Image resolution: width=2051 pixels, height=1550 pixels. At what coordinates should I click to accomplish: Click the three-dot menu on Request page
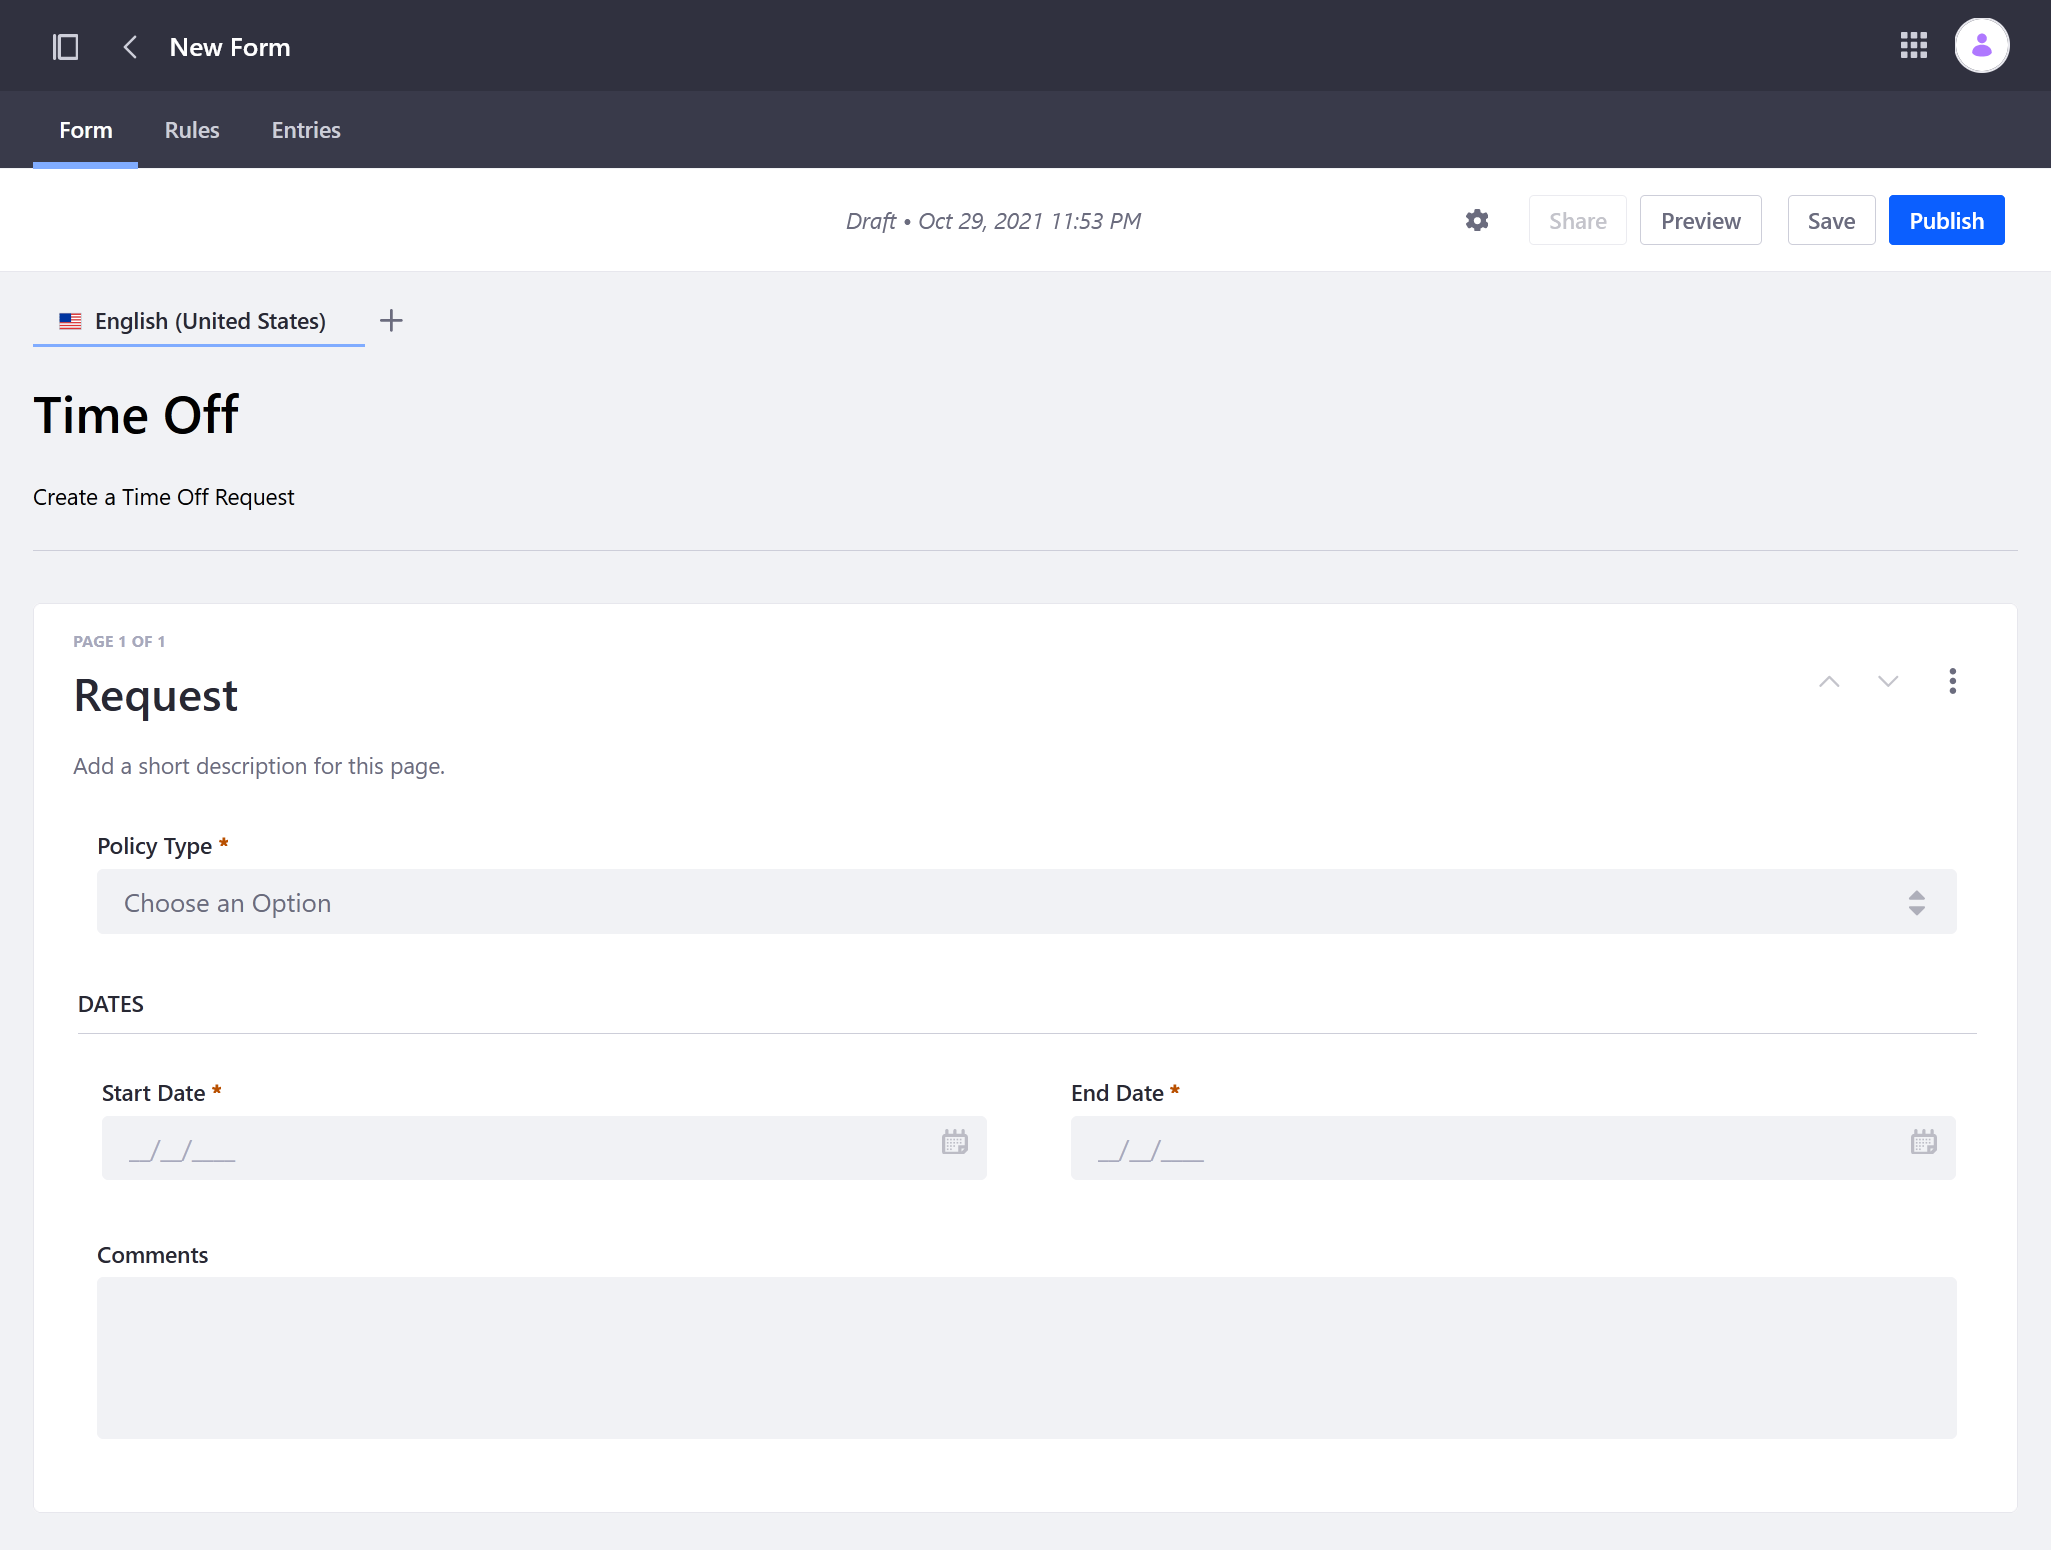pos(1953,681)
